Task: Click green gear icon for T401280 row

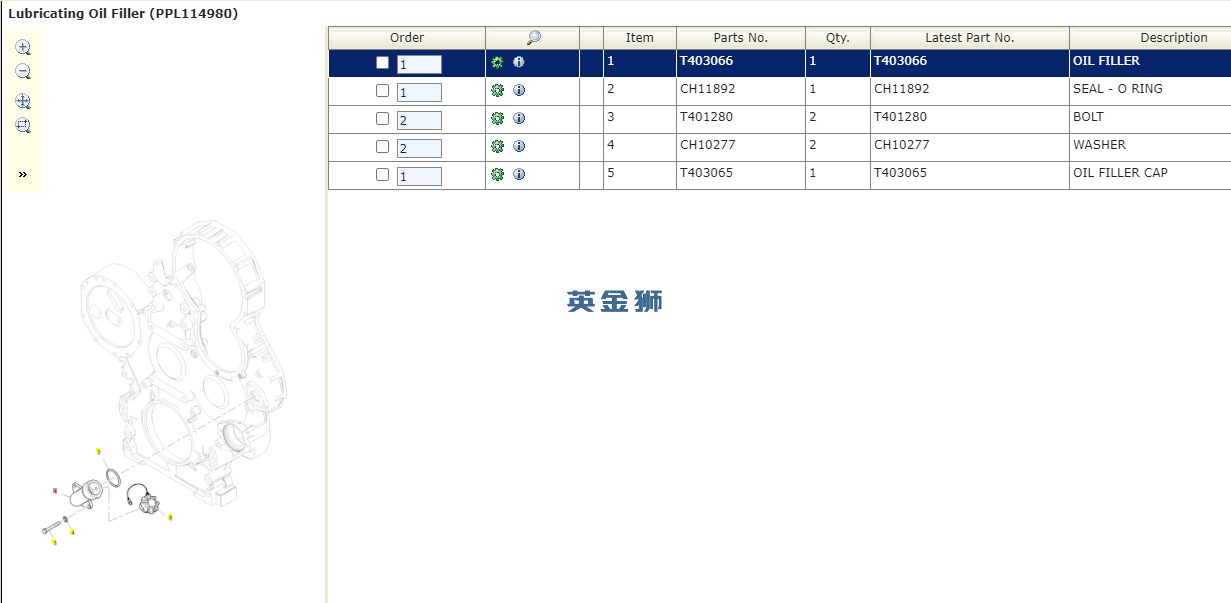Action: tap(497, 118)
